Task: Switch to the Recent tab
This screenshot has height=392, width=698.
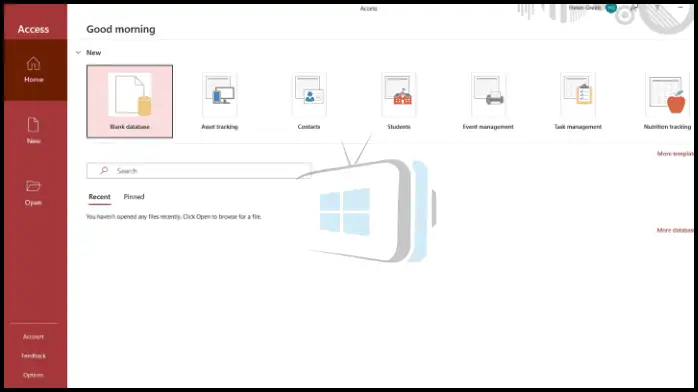Action: coord(99,197)
